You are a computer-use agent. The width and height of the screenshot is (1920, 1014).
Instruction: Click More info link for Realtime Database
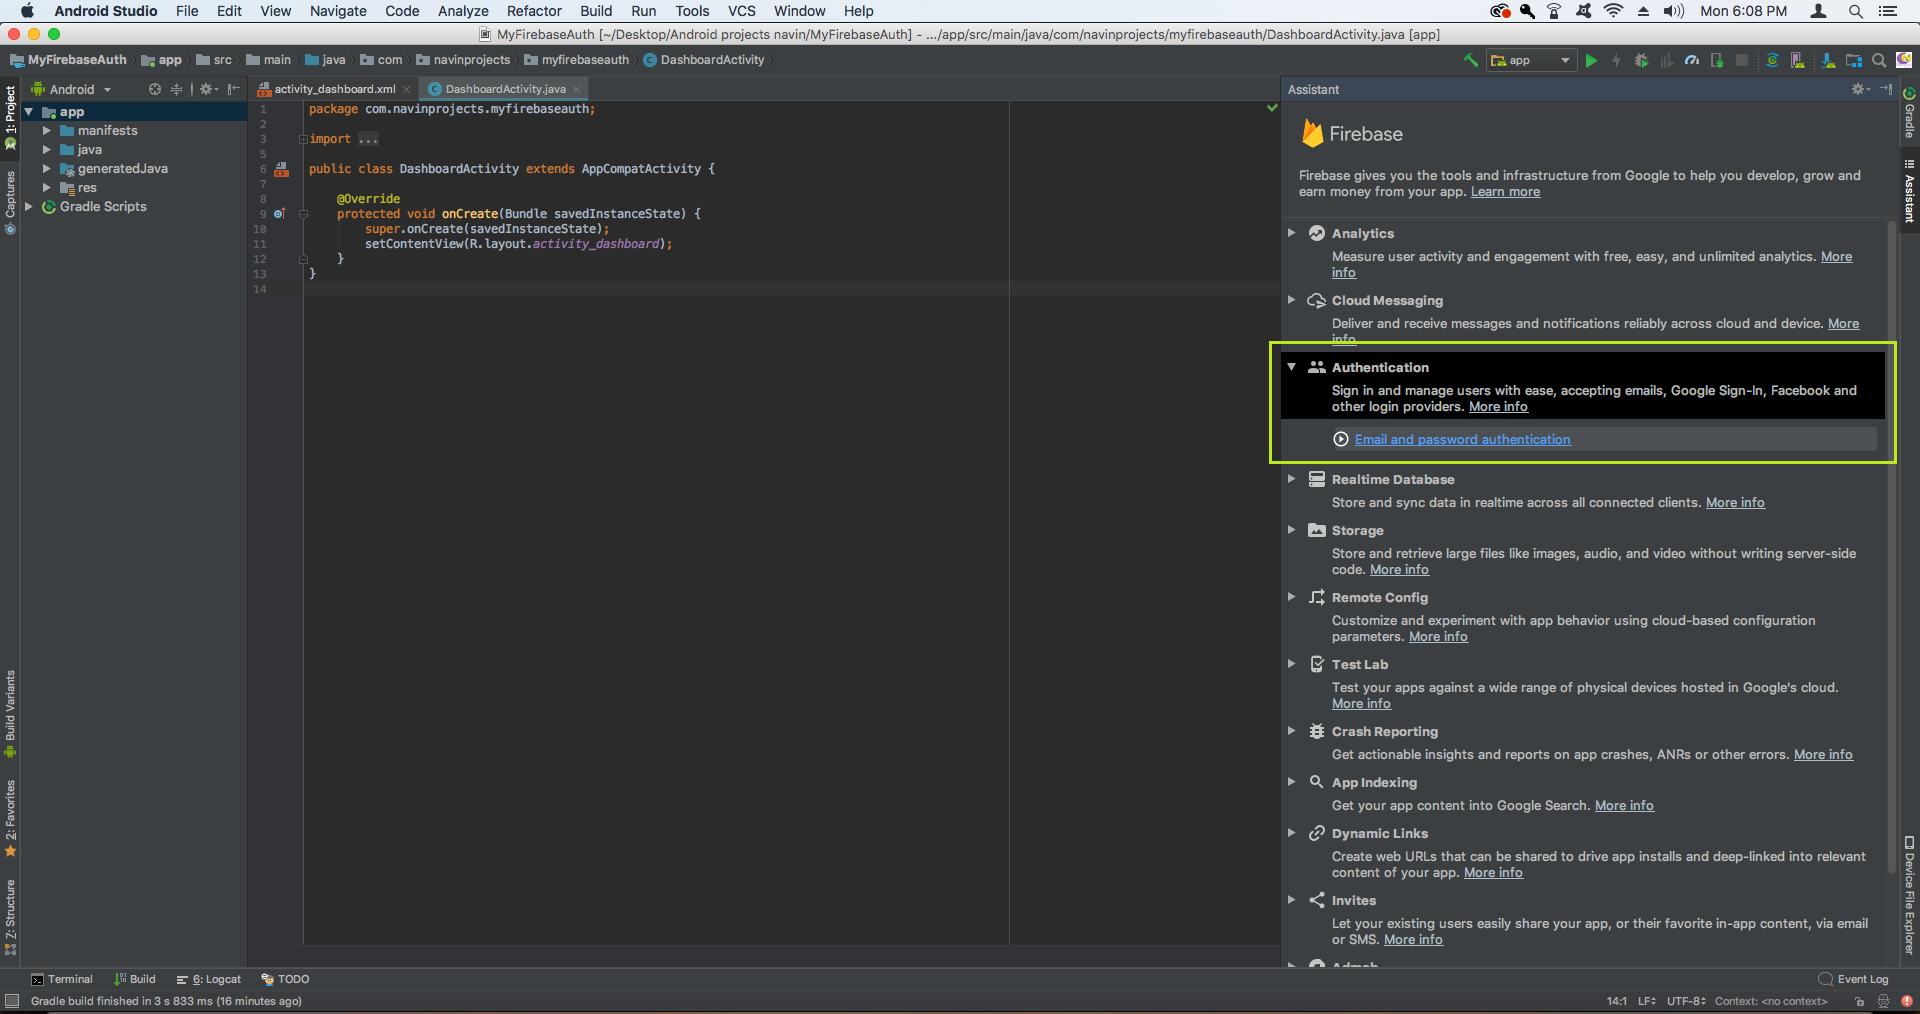coord(1735,503)
